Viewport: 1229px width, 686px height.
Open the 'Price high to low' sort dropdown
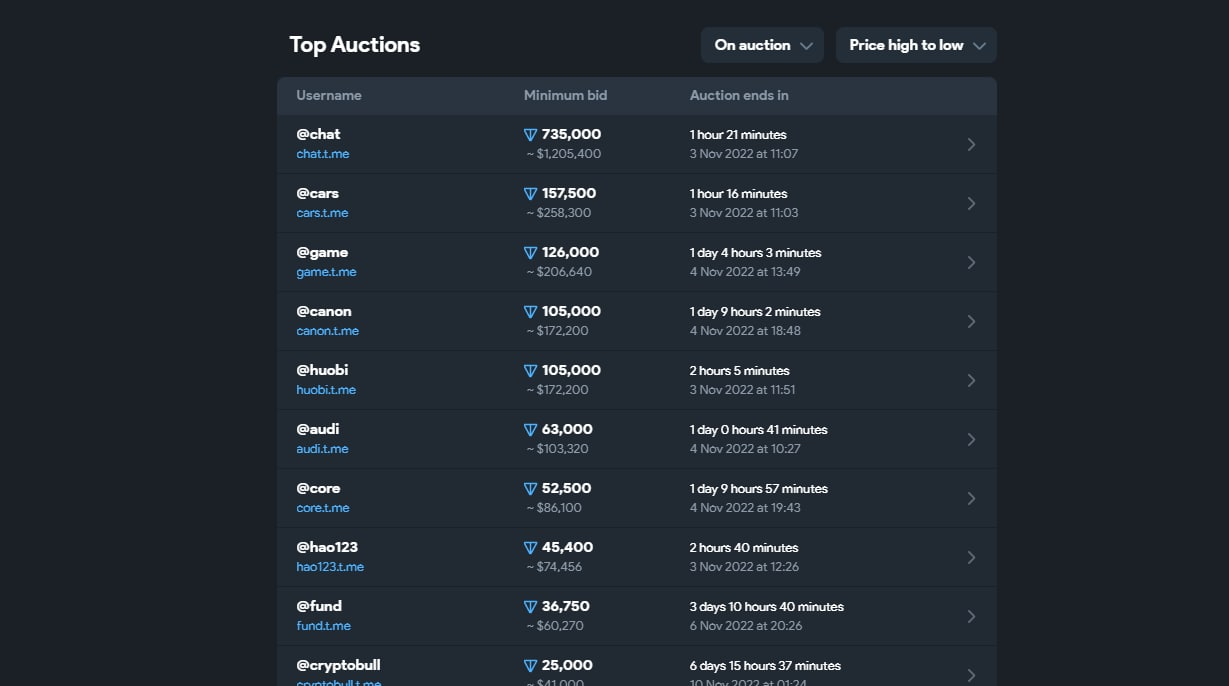coord(916,45)
